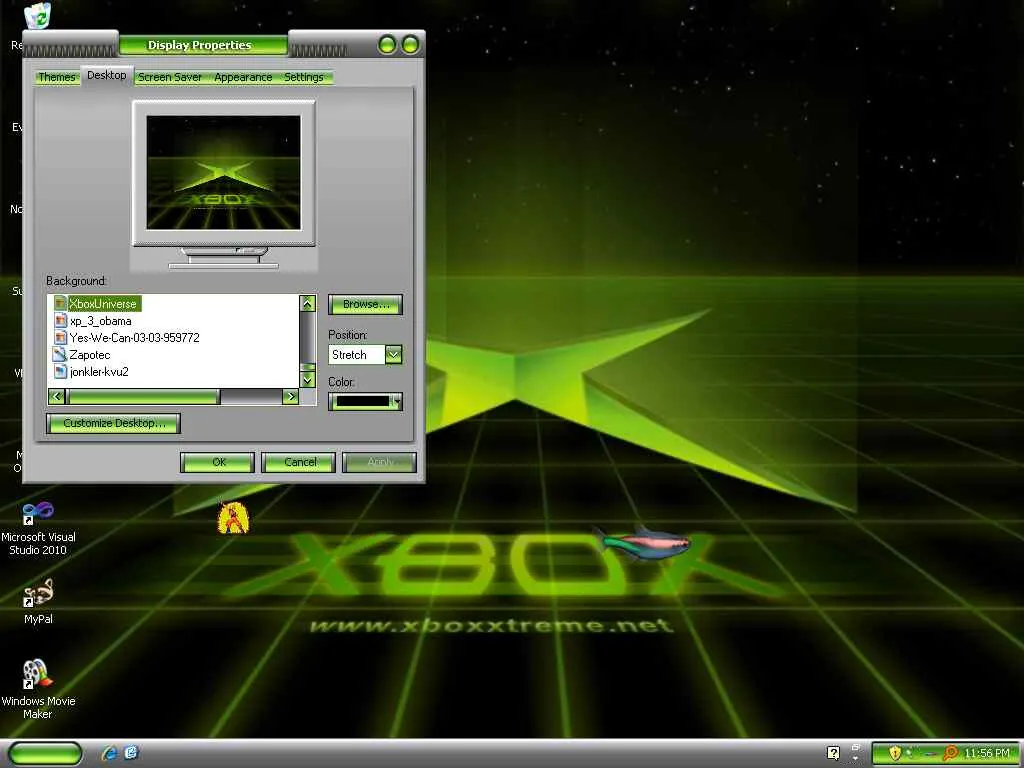Screen dimensions: 1024x768
Task: Open Microsoft Visual Studio 2010 shortcut
Action: coord(38,528)
